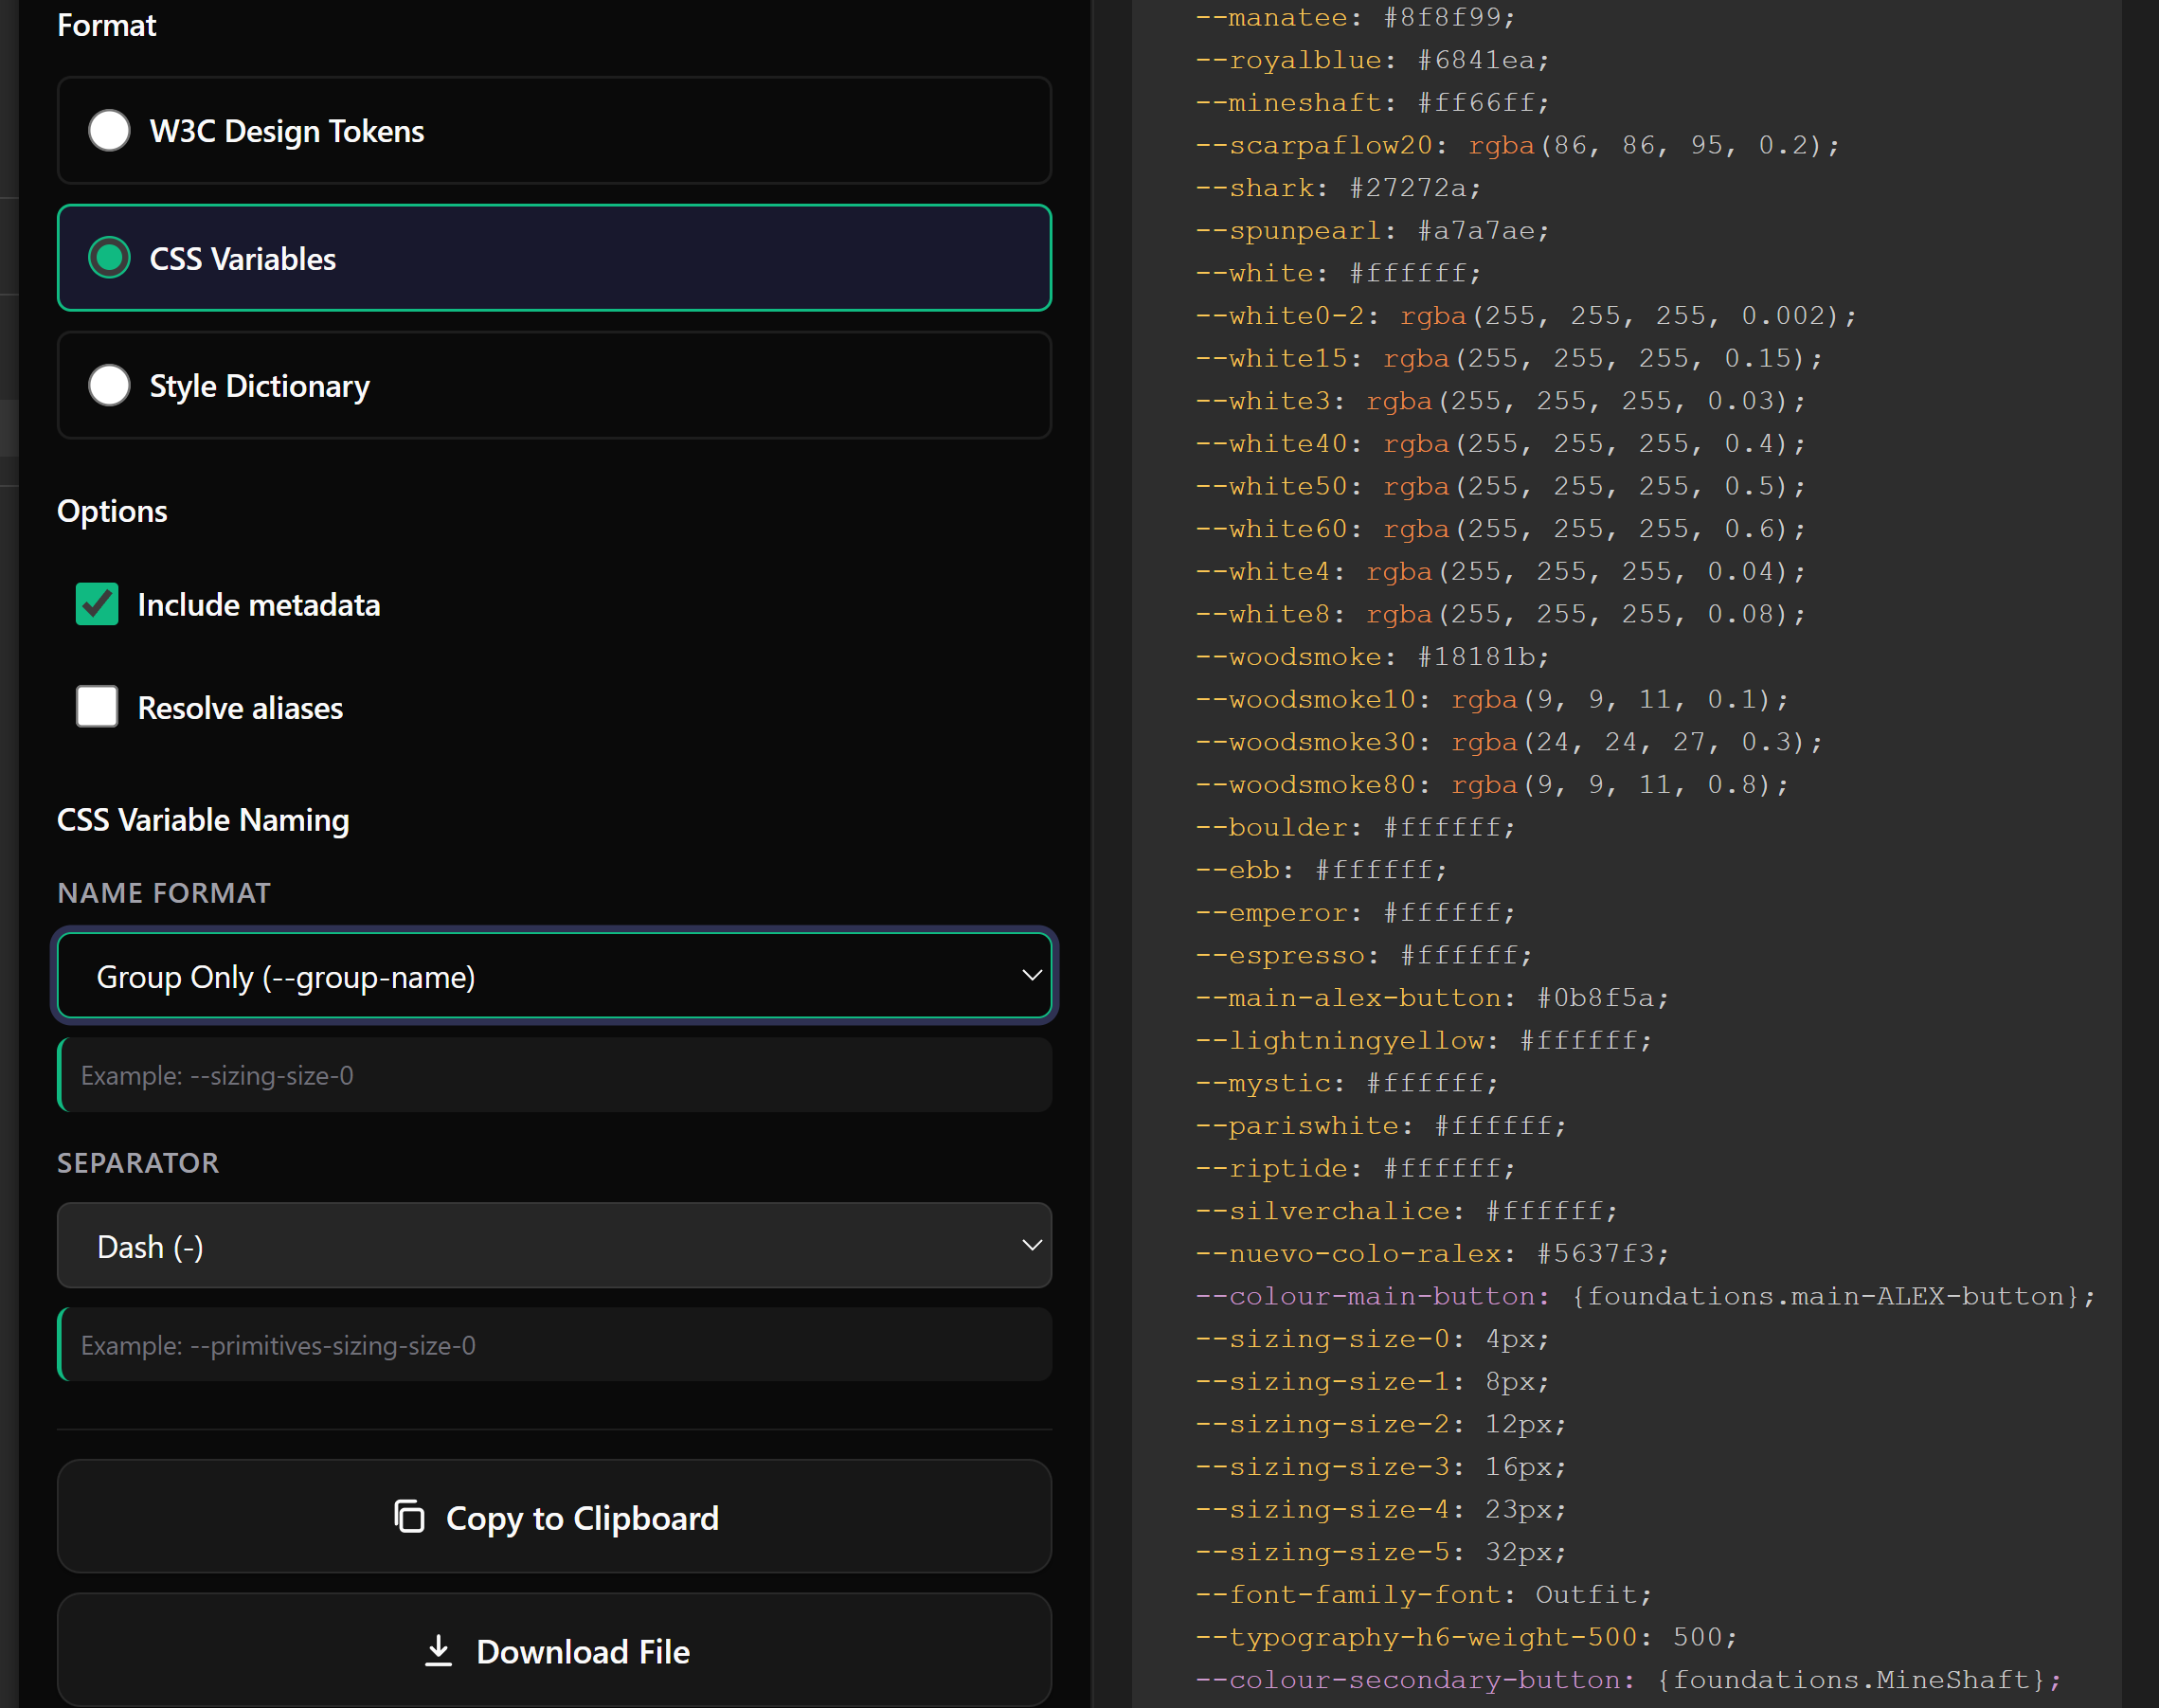Uncheck Include metadata option
The image size is (2159, 1708).
96,604
